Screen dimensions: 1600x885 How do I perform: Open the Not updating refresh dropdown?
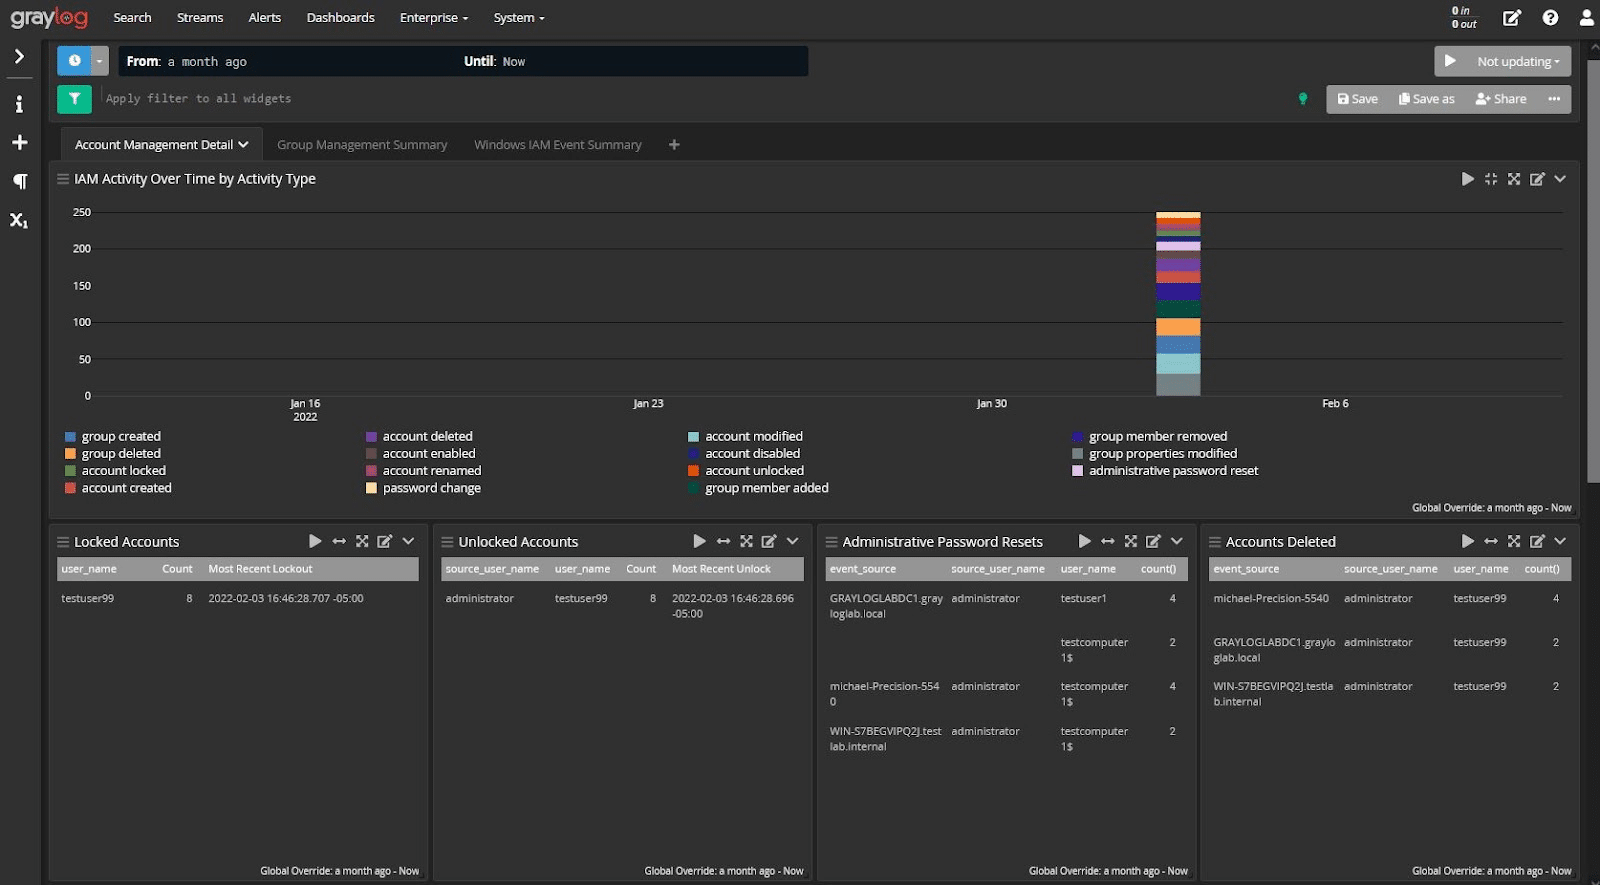(1517, 62)
